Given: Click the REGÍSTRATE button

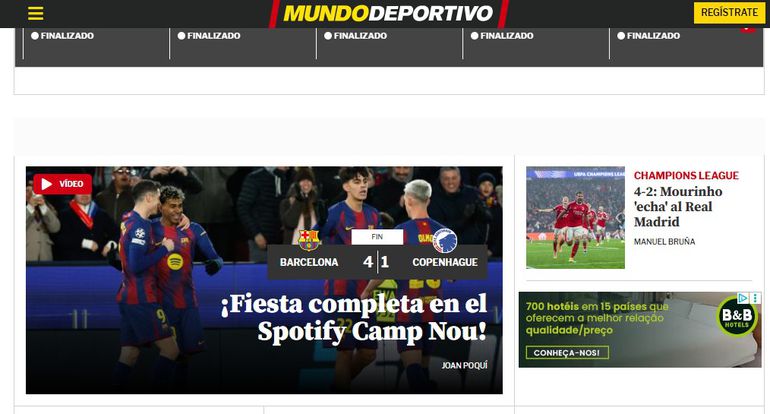Looking at the screenshot, I should pos(729,12).
